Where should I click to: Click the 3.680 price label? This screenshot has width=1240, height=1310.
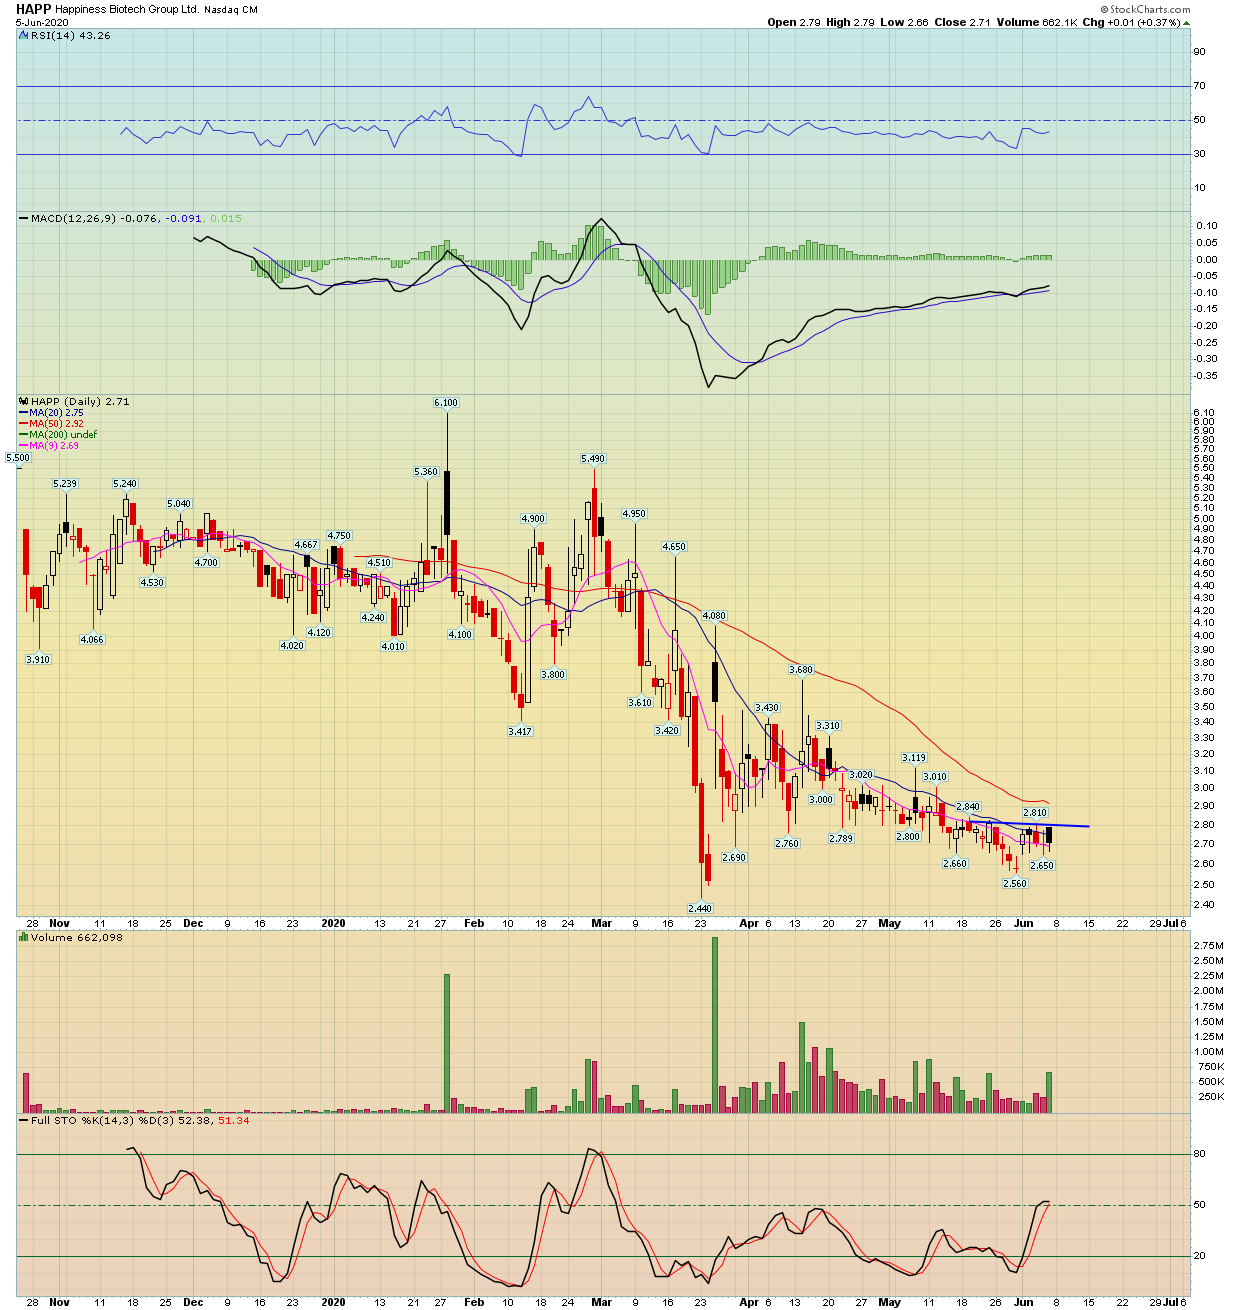801,669
